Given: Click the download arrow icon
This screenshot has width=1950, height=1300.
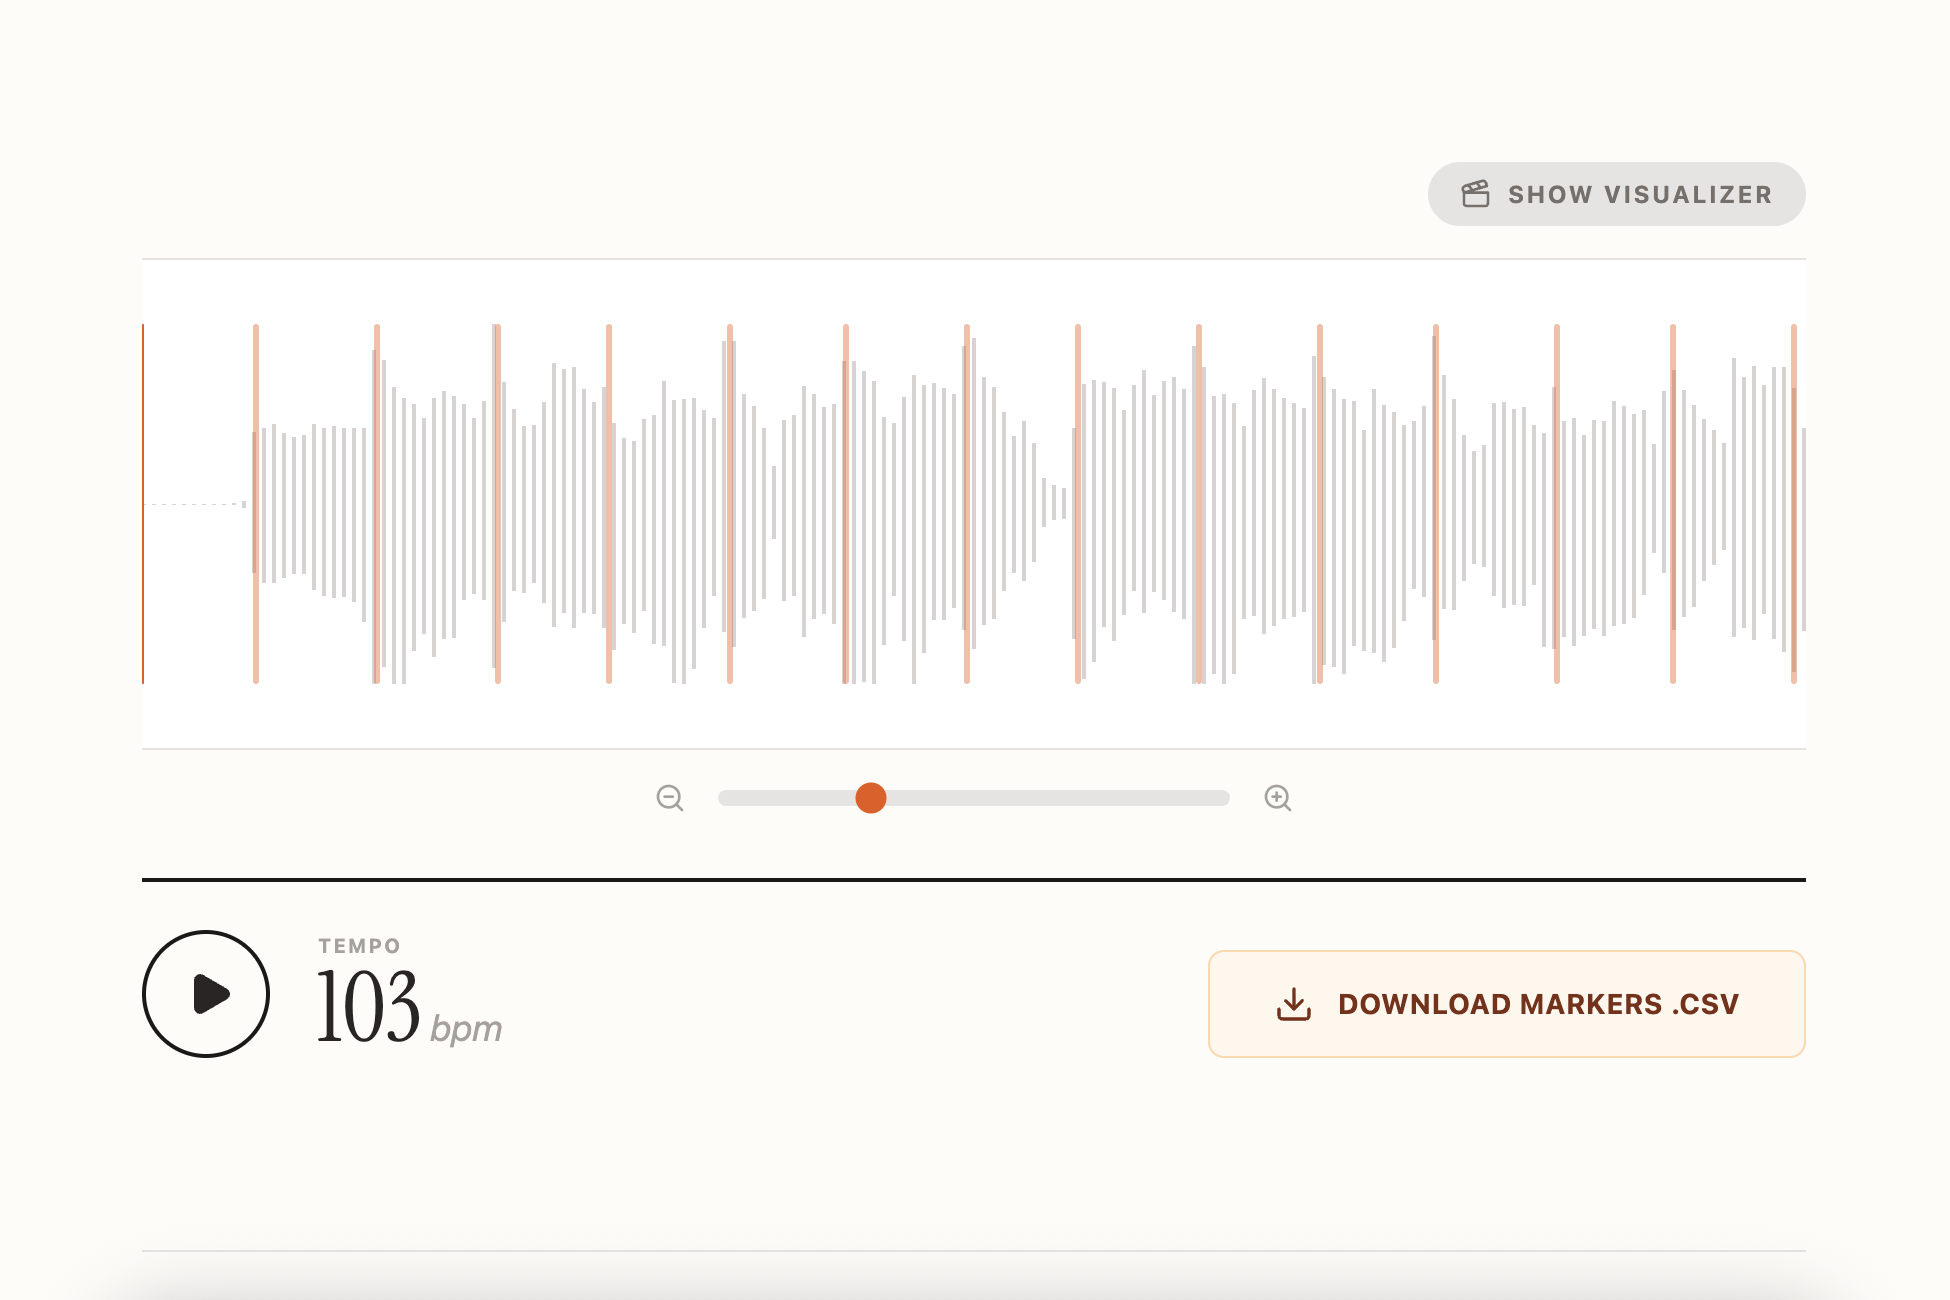Looking at the screenshot, I should [x=1294, y=1004].
